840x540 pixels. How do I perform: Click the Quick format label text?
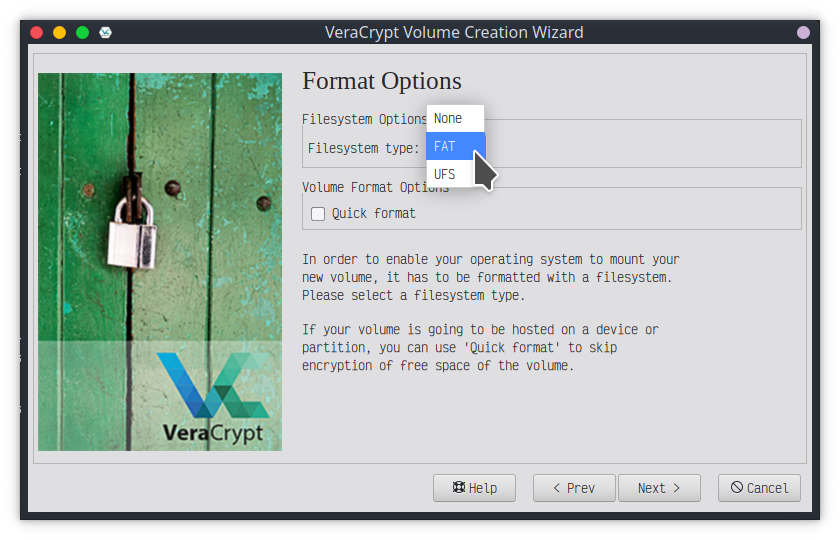373,213
